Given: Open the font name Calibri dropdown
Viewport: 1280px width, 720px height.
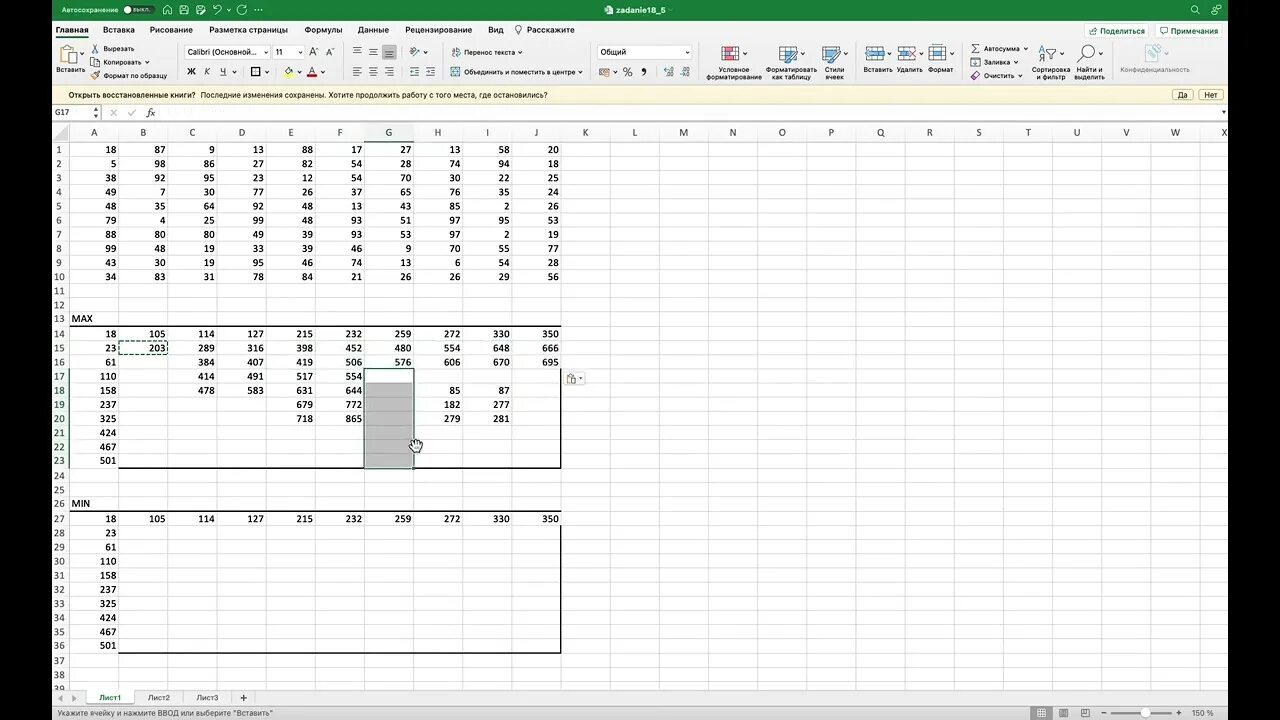Looking at the screenshot, I should pos(266,52).
